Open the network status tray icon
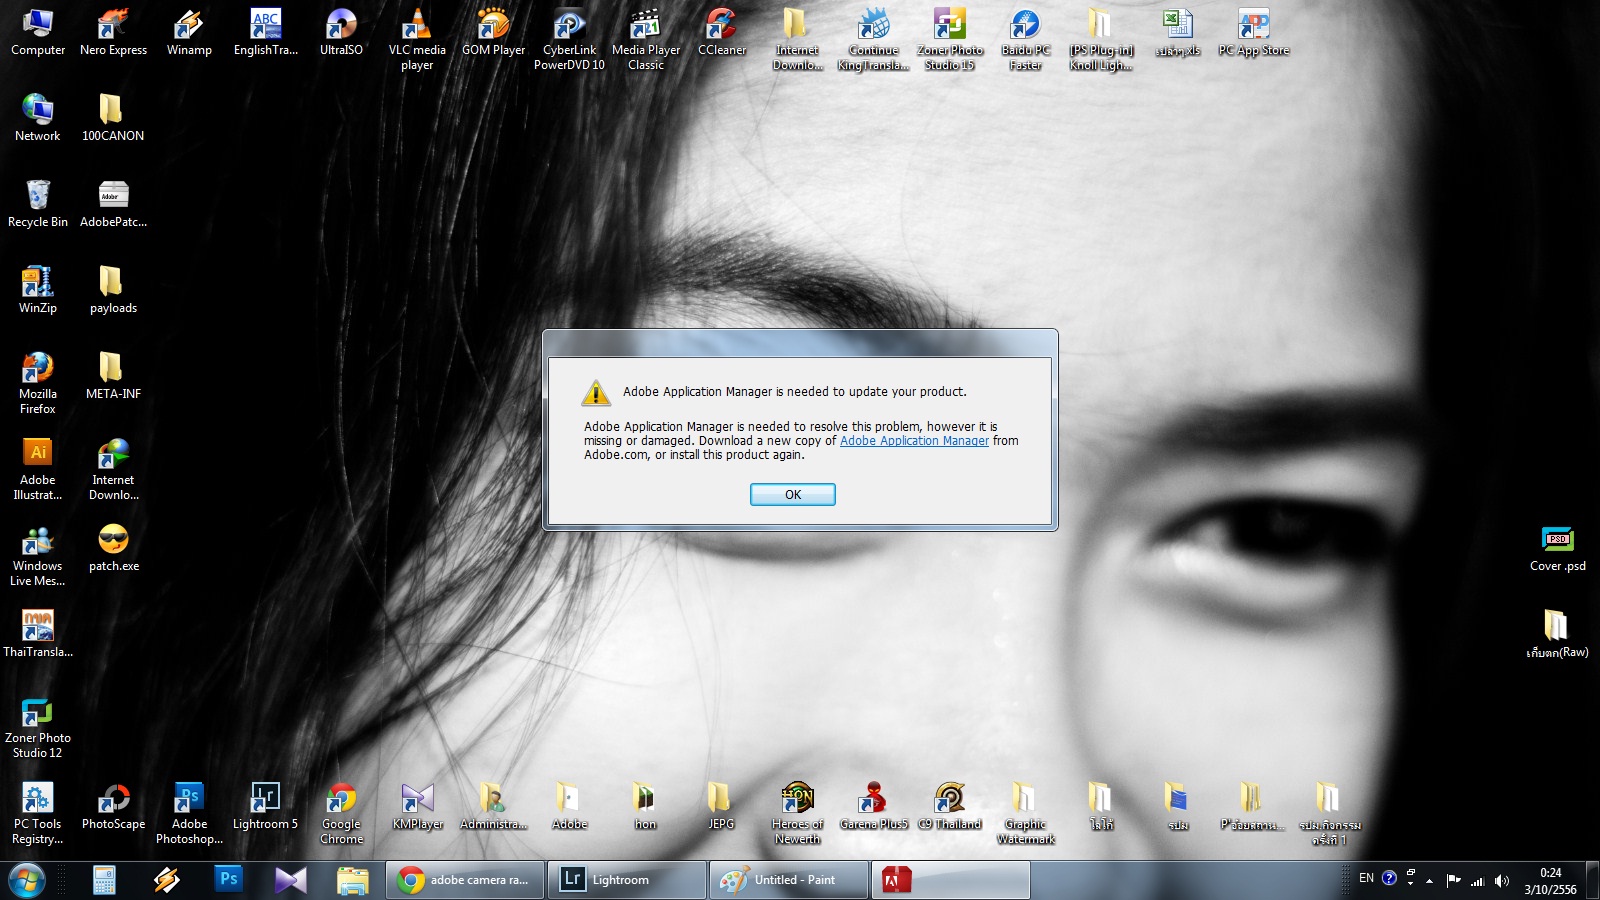 (1477, 880)
